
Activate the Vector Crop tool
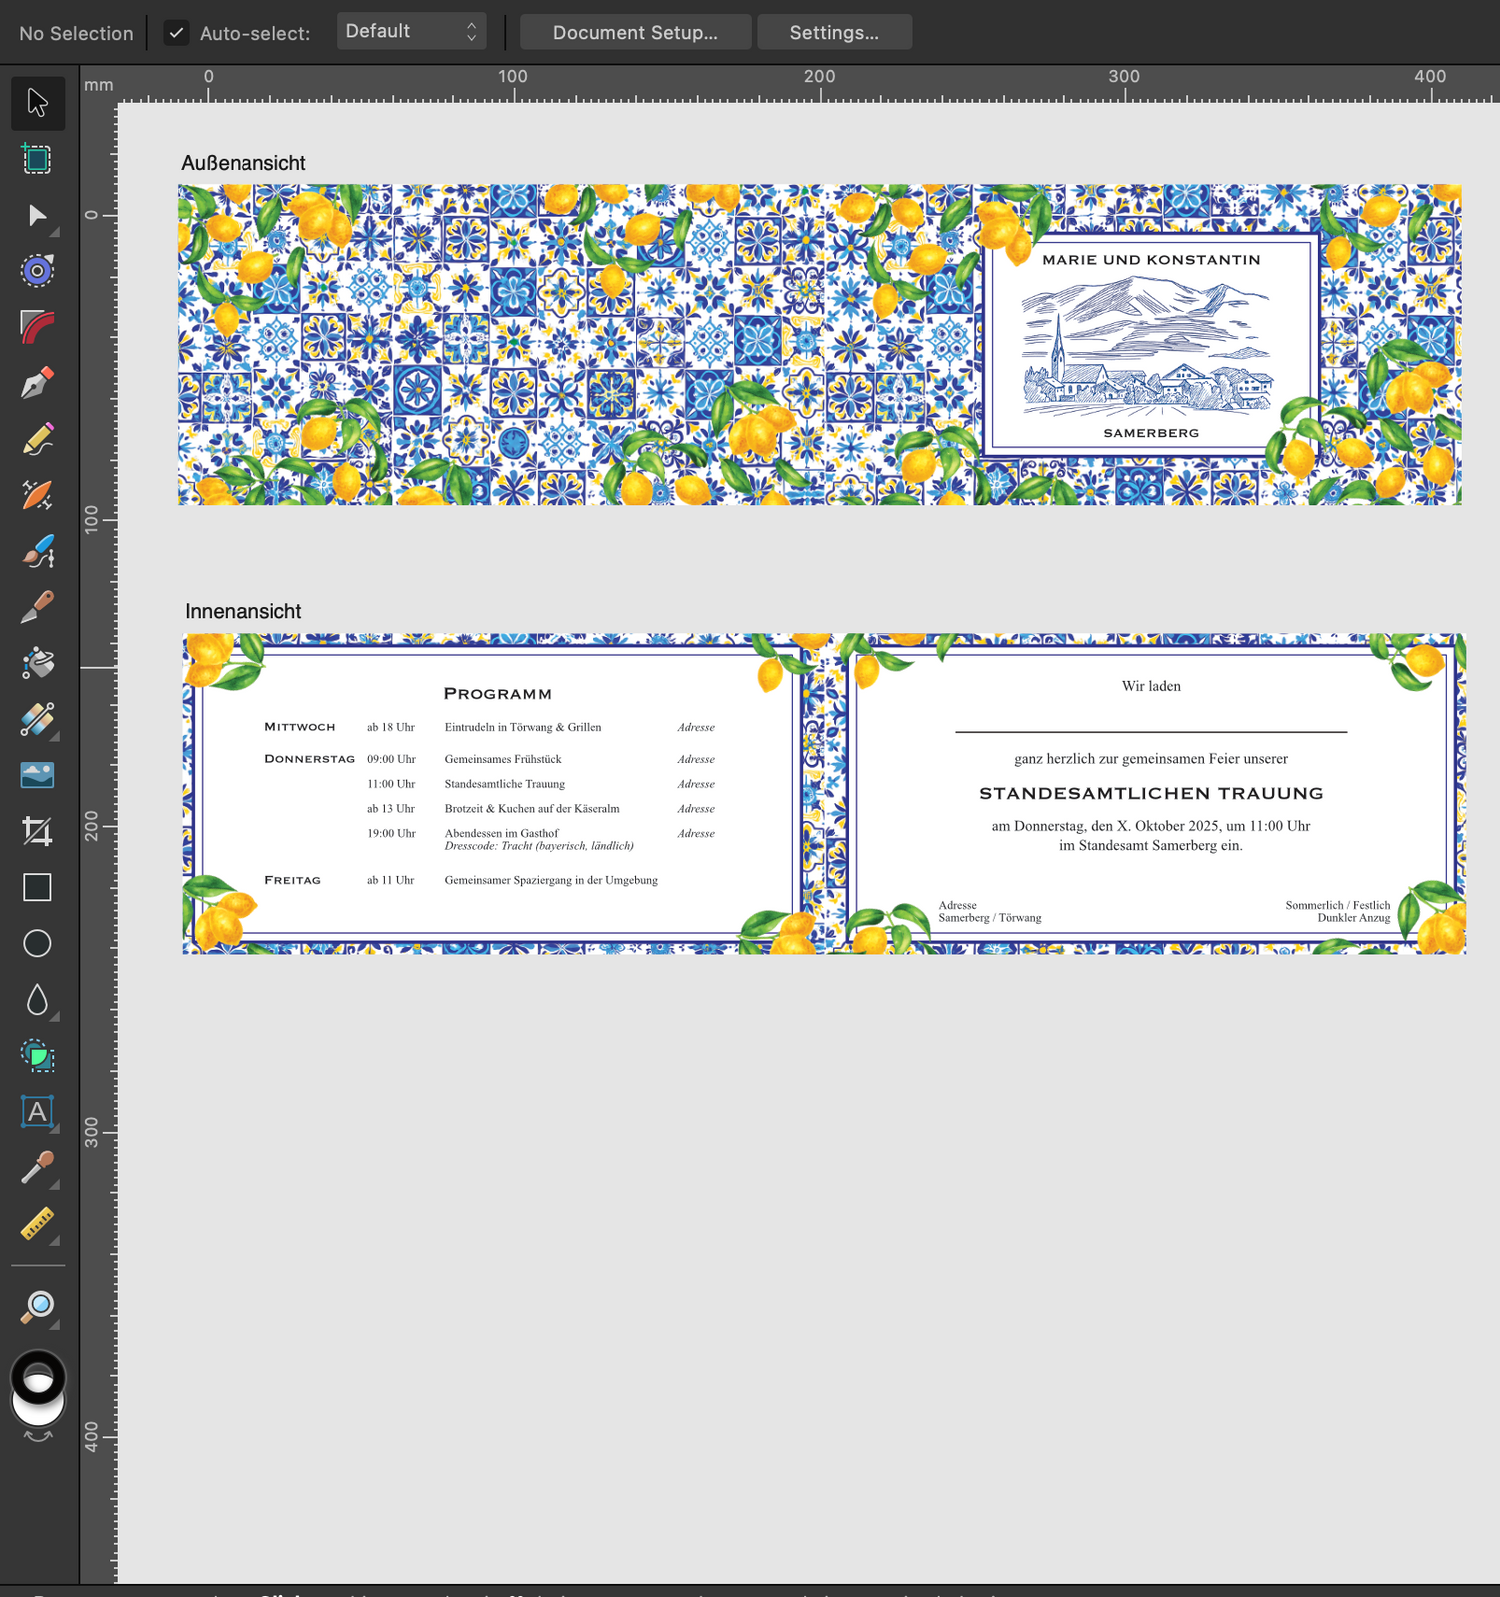pos(38,831)
